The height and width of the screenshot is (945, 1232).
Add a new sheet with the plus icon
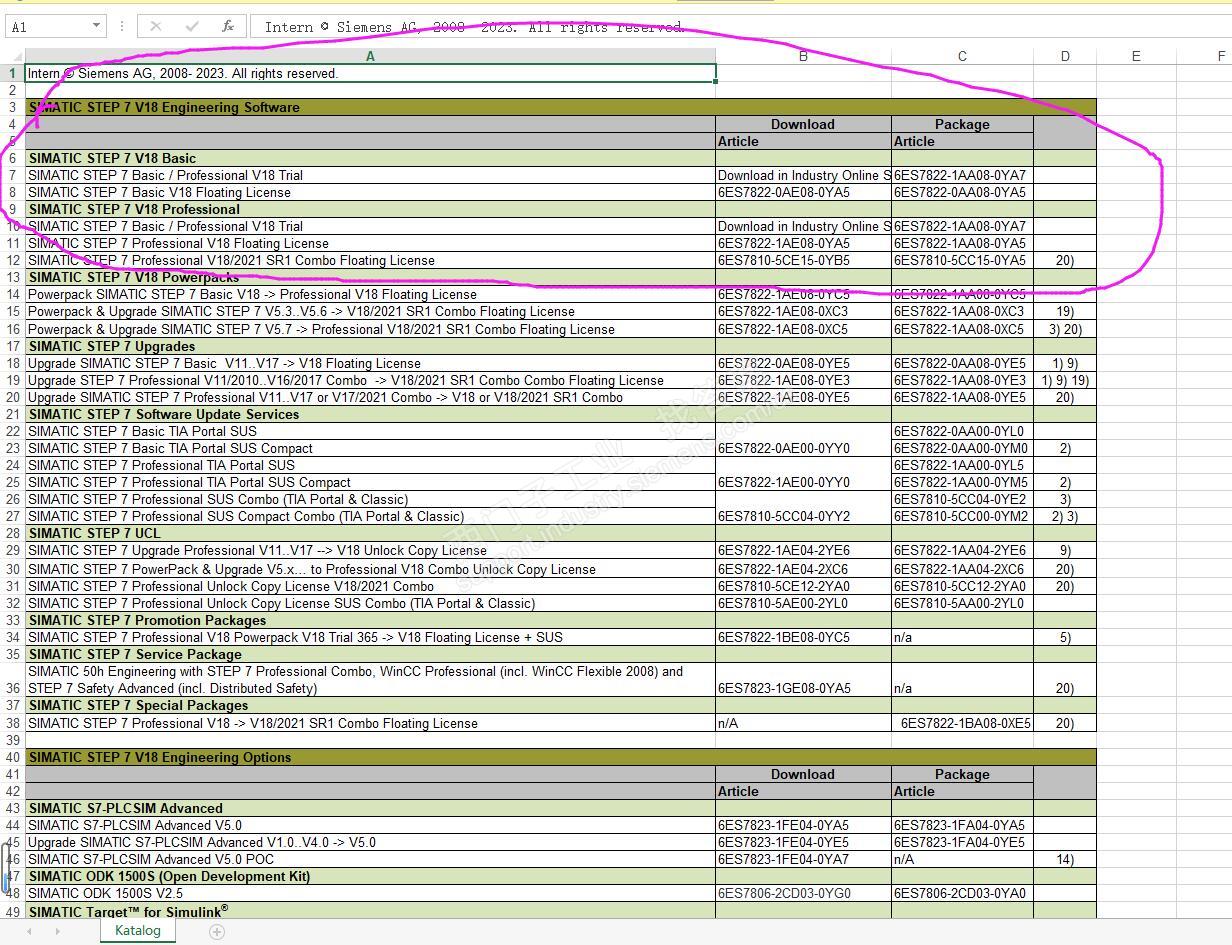pos(217,931)
